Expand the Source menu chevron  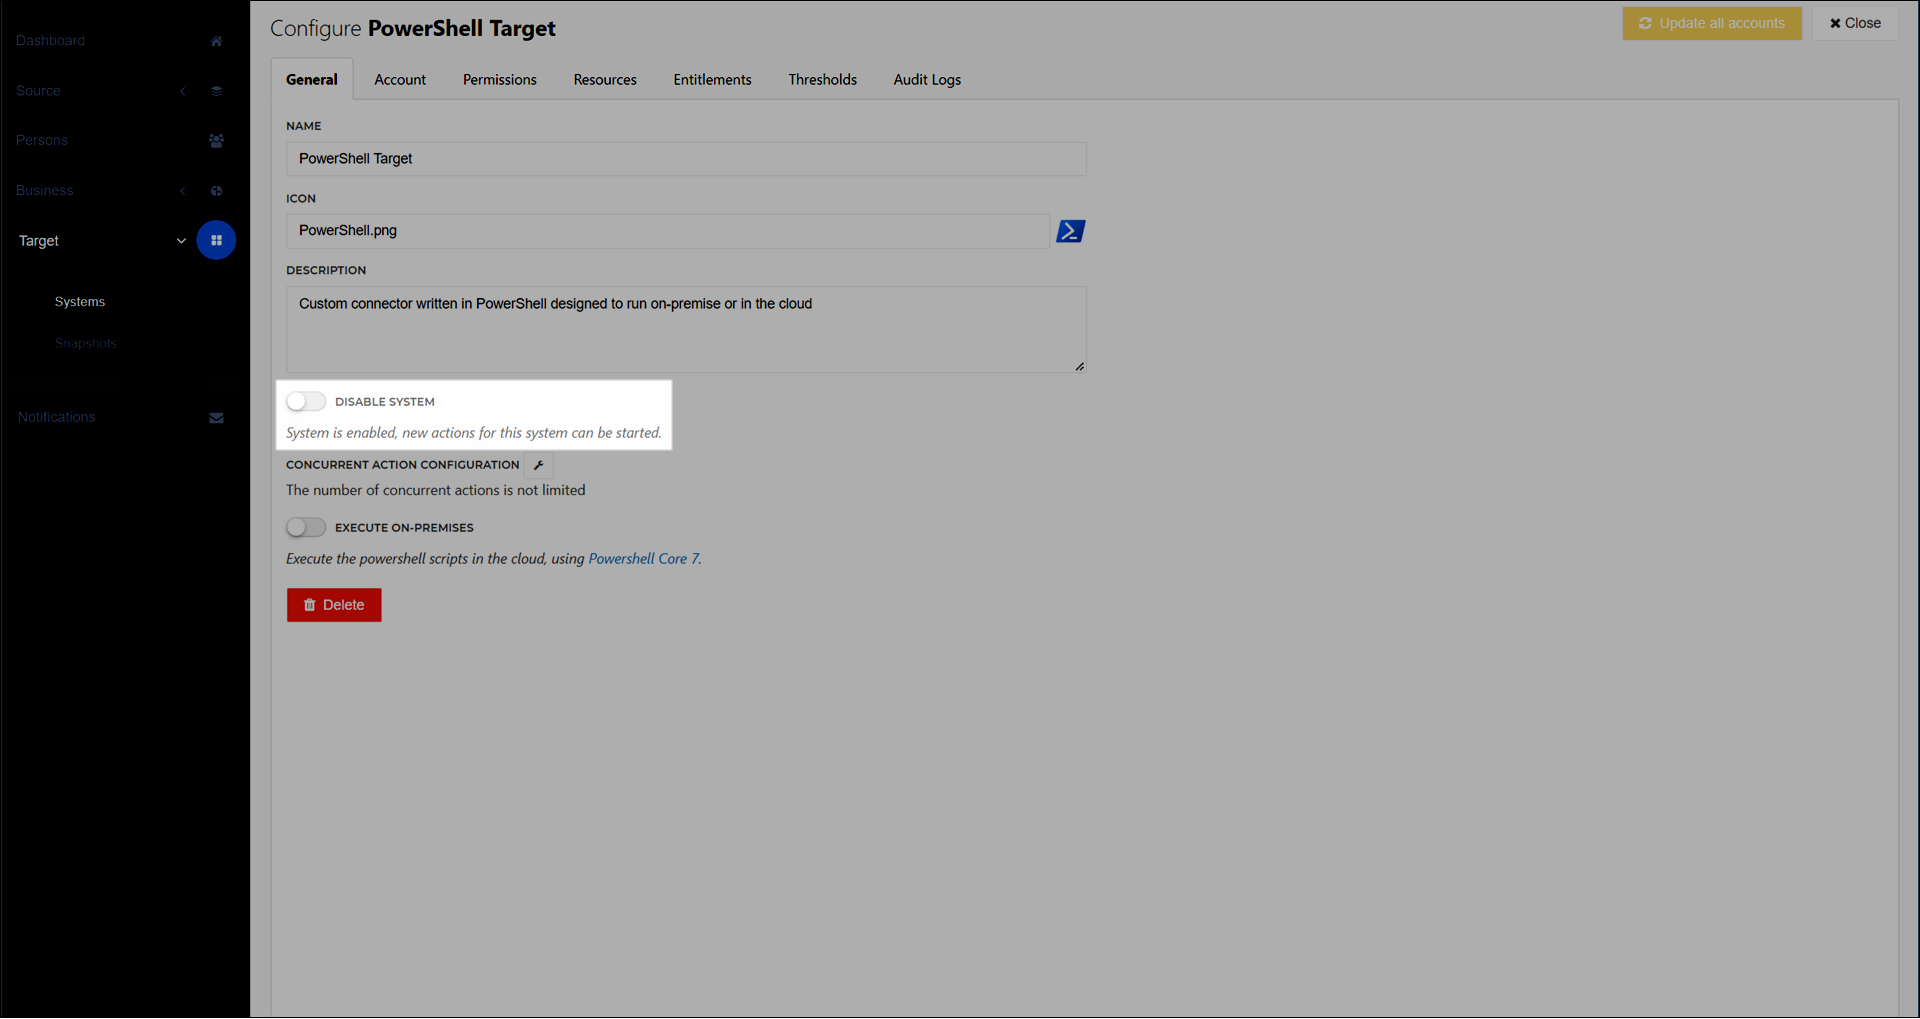tap(183, 91)
